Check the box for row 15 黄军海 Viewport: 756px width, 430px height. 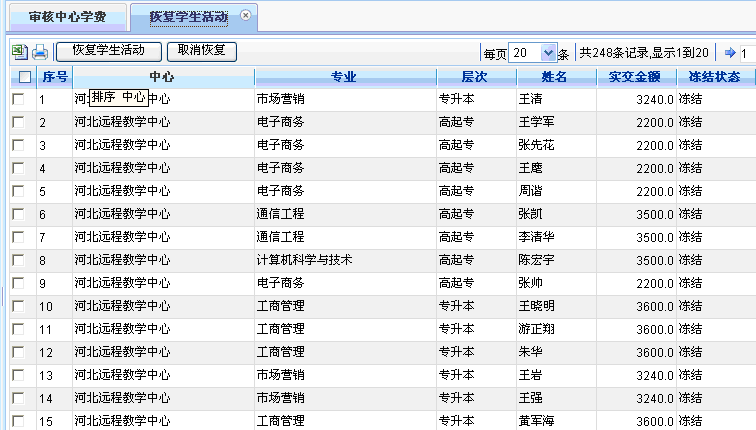[x=18, y=421]
